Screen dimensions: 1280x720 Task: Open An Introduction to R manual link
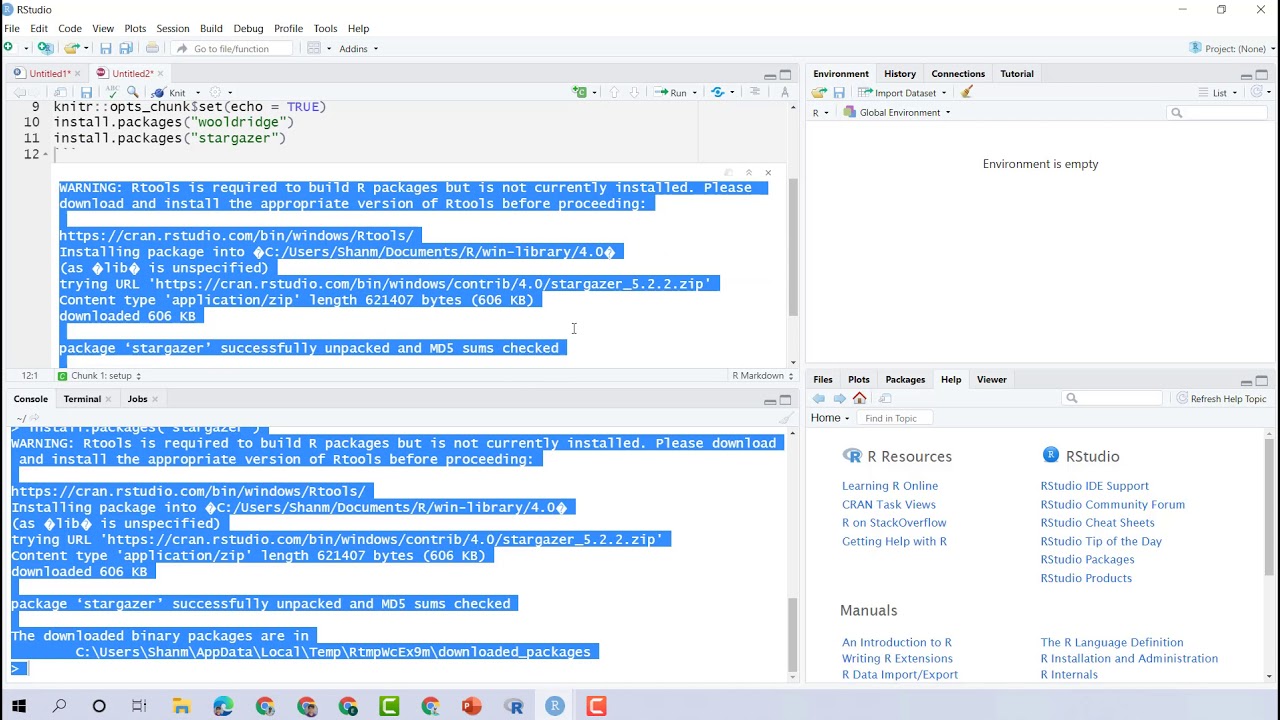[x=897, y=643]
